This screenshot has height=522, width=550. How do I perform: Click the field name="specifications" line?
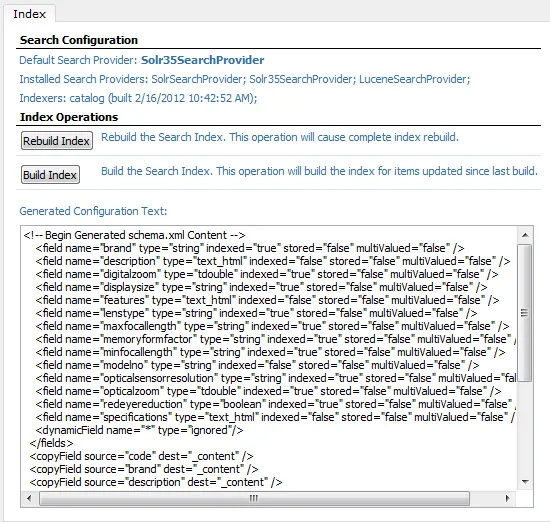pyautogui.click(x=276, y=417)
